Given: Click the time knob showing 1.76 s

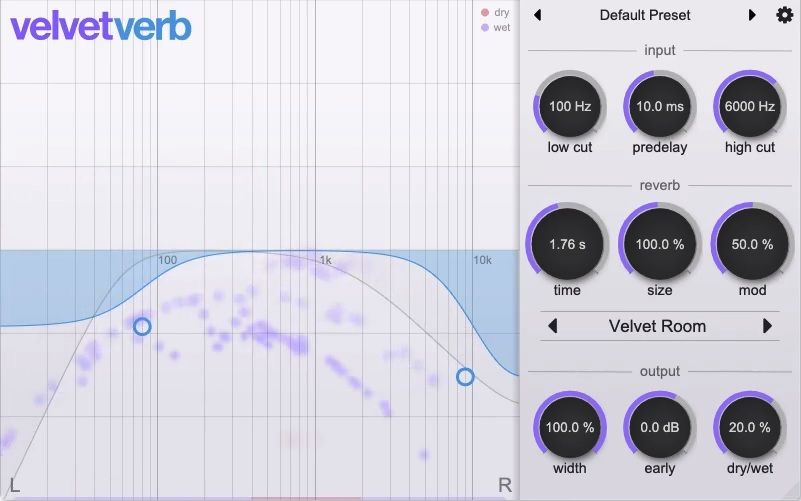Looking at the screenshot, I should coord(567,244).
